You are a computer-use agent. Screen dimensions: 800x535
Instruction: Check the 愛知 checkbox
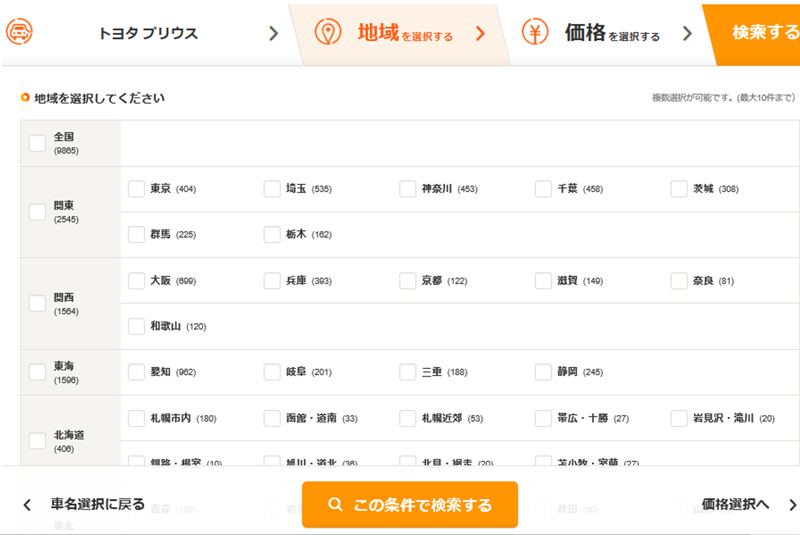(x=136, y=372)
